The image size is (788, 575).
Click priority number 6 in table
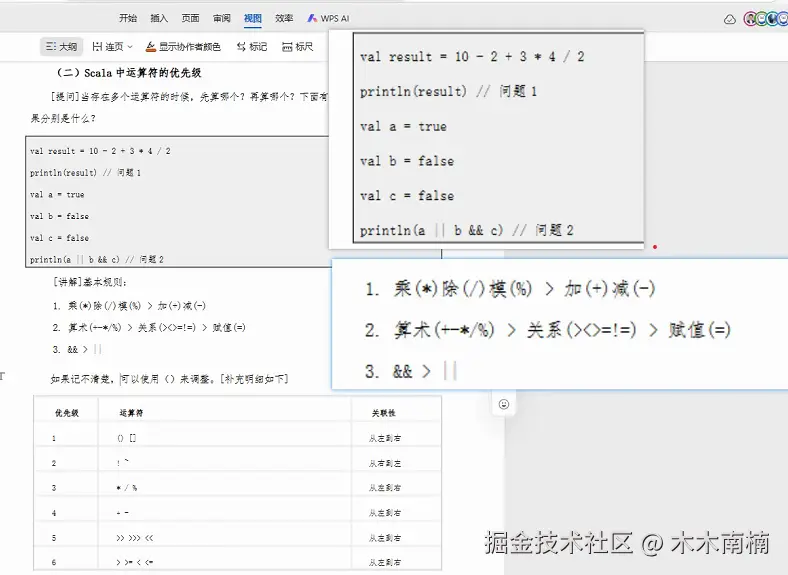54,562
